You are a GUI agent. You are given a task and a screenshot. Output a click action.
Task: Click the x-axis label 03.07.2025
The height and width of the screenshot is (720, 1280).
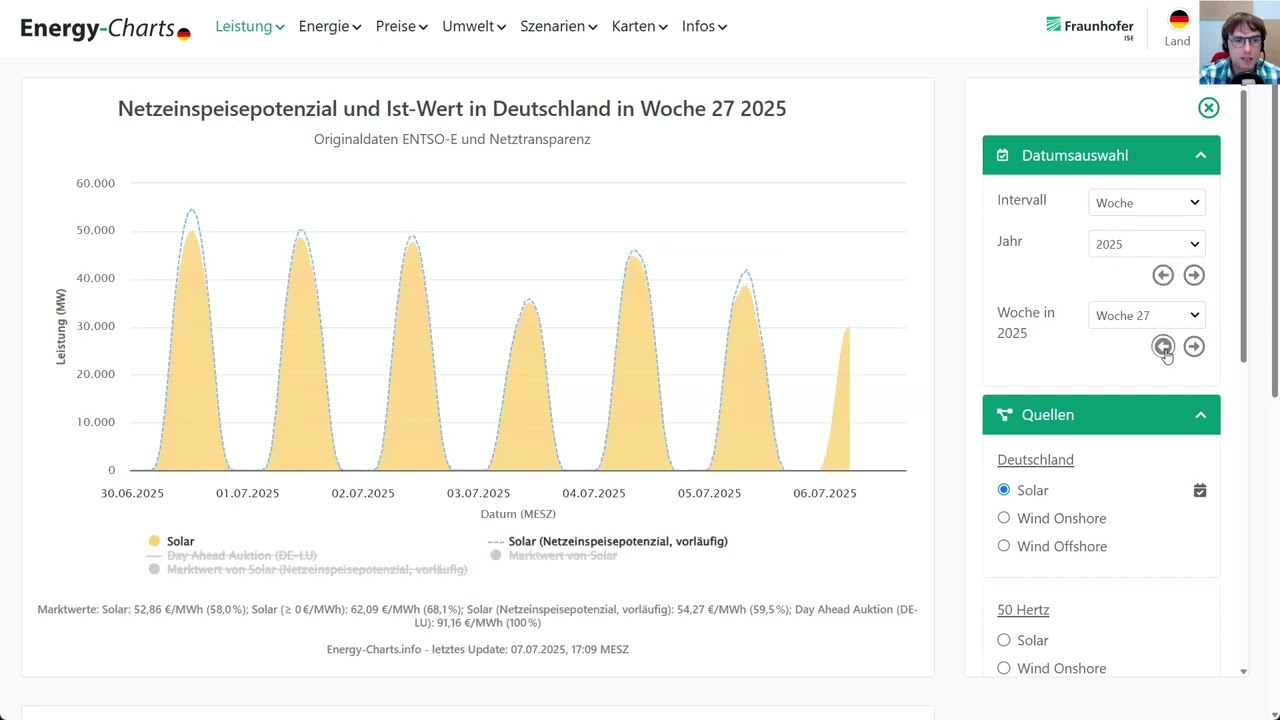pos(478,493)
